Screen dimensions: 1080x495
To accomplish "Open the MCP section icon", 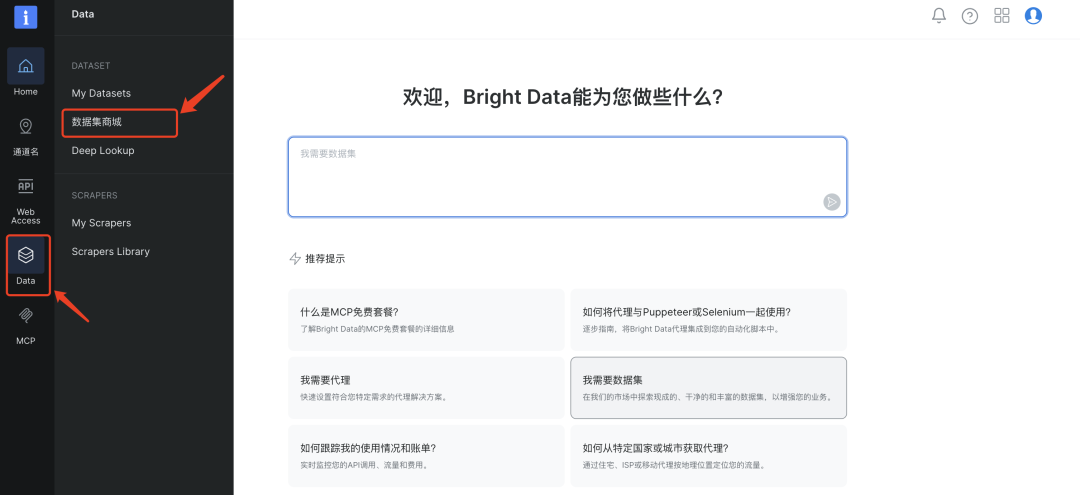I will coord(25,315).
